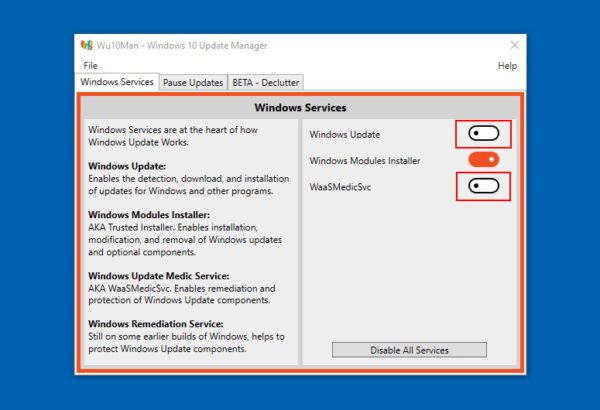Click the 'Windows Update Medic Service:' heading
Screen dimensions: 600x410
[x=159, y=276]
